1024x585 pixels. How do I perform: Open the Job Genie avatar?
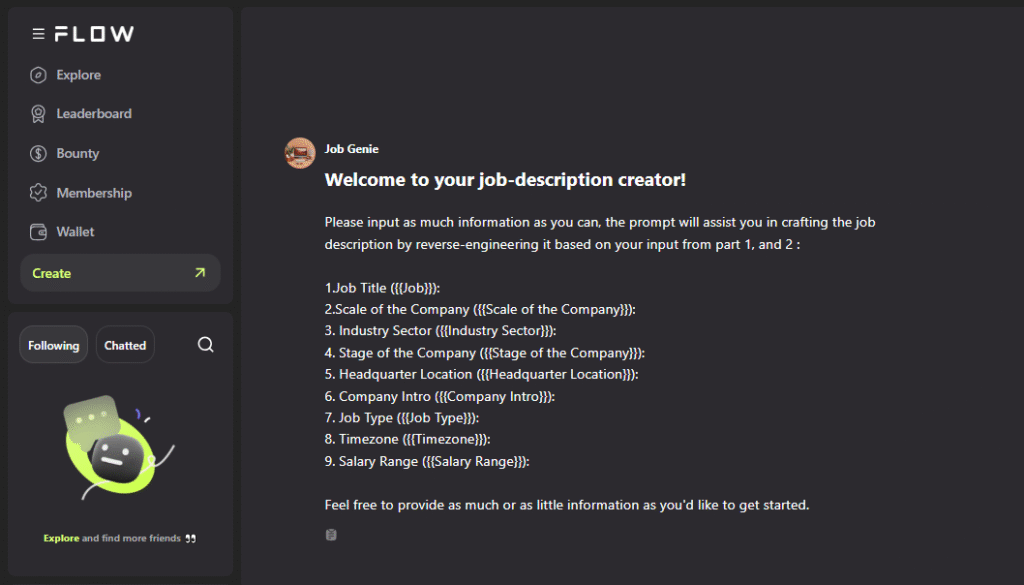coord(300,152)
